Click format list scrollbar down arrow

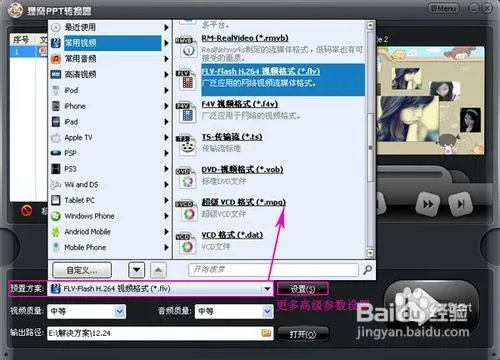coord(370,253)
